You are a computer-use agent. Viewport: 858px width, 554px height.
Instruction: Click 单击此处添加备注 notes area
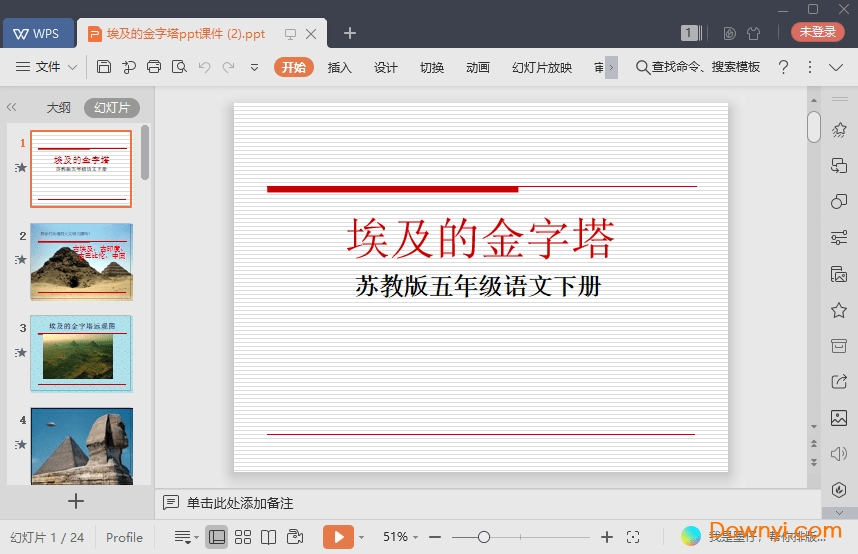click(240, 503)
